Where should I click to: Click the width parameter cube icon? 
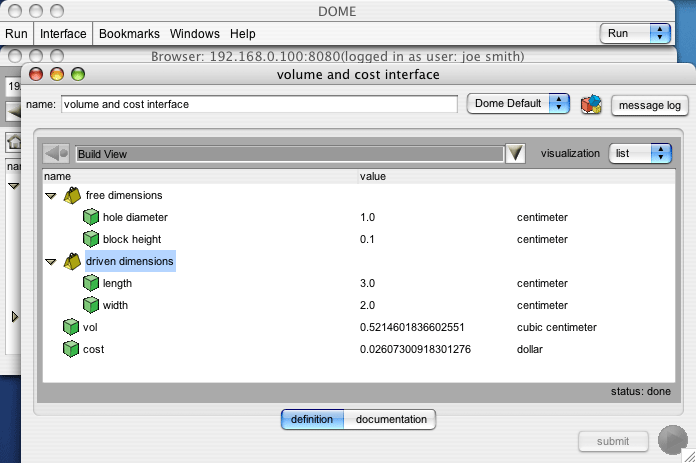click(x=91, y=305)
